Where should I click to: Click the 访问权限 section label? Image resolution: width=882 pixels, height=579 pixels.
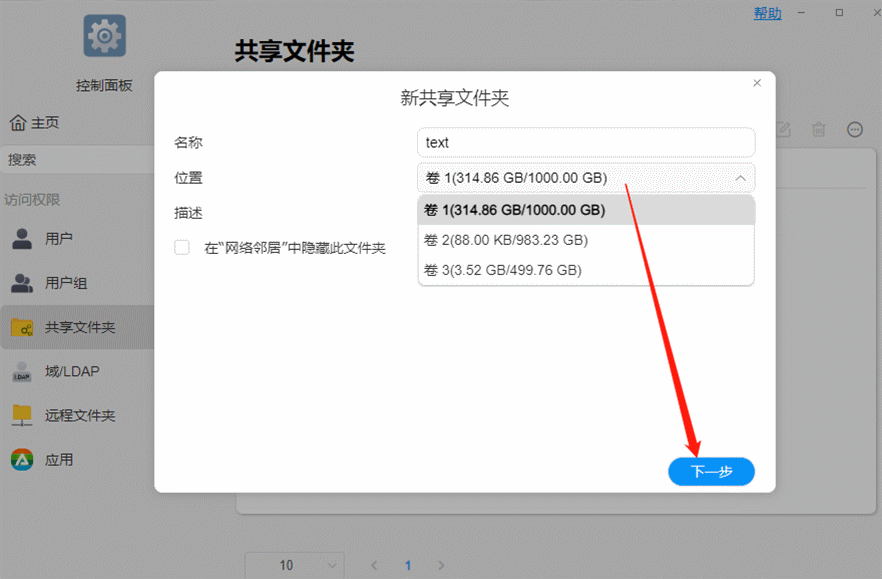click(x=32, y=200)
